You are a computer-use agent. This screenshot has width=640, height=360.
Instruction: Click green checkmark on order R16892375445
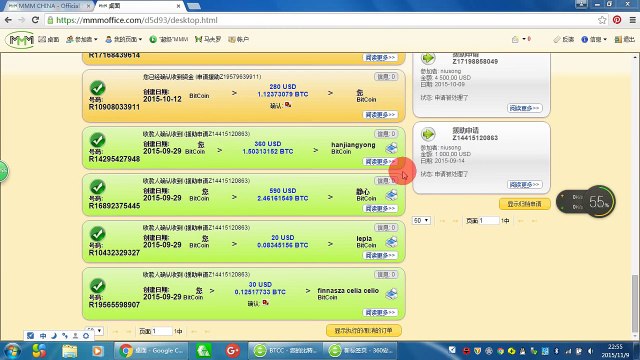tap(98, 187)
